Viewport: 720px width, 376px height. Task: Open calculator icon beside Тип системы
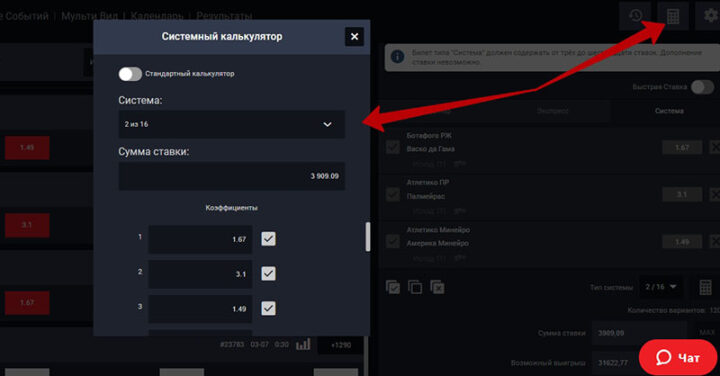(x=705, y=287)
